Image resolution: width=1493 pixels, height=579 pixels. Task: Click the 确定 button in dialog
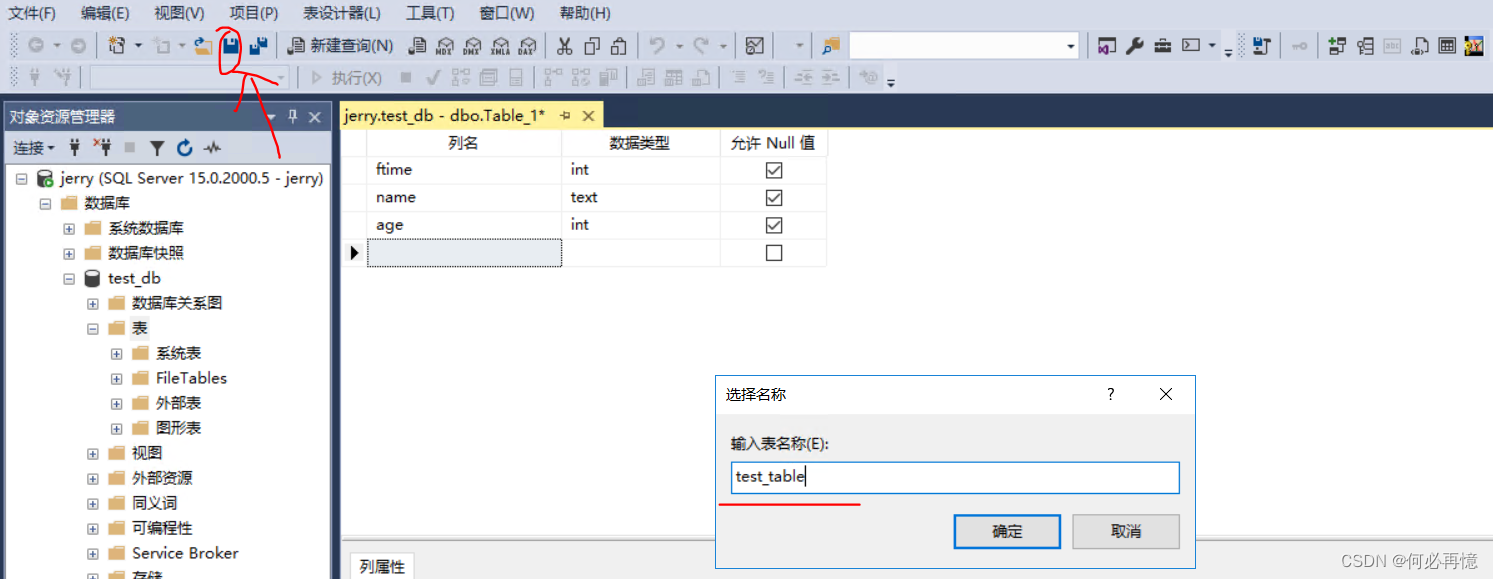click(x=1007, y=531)
